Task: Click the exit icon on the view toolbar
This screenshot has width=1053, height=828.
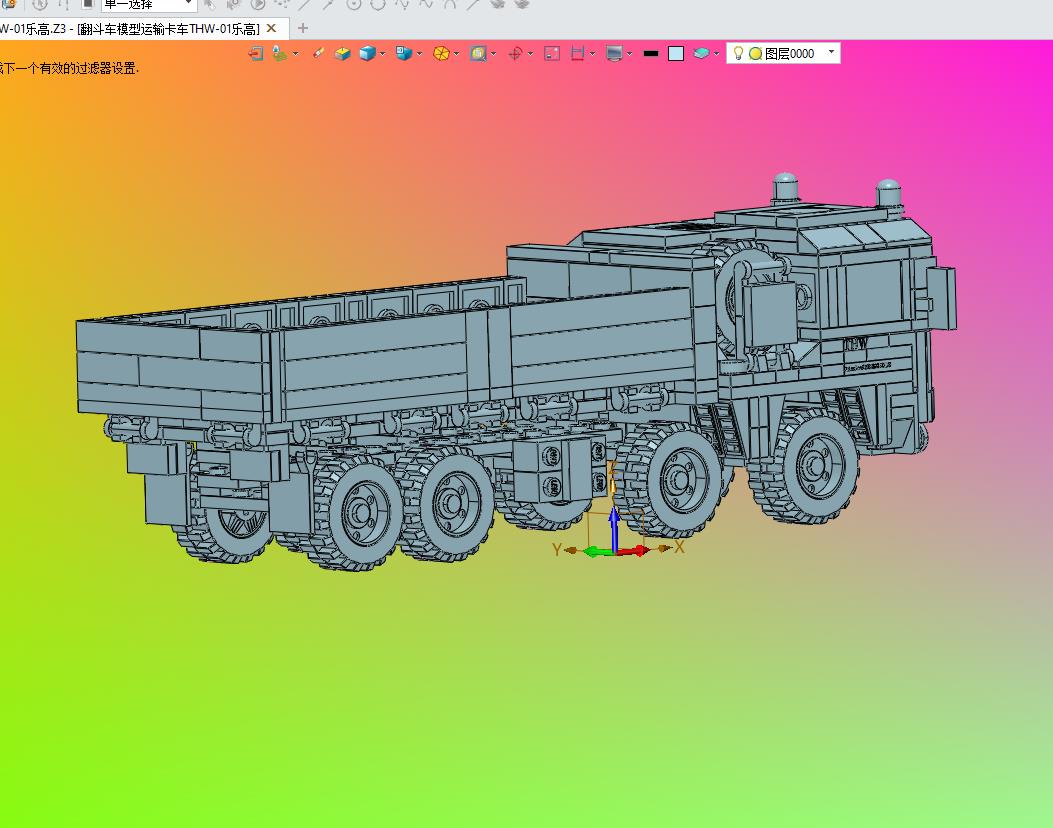Action: point(256,54)
